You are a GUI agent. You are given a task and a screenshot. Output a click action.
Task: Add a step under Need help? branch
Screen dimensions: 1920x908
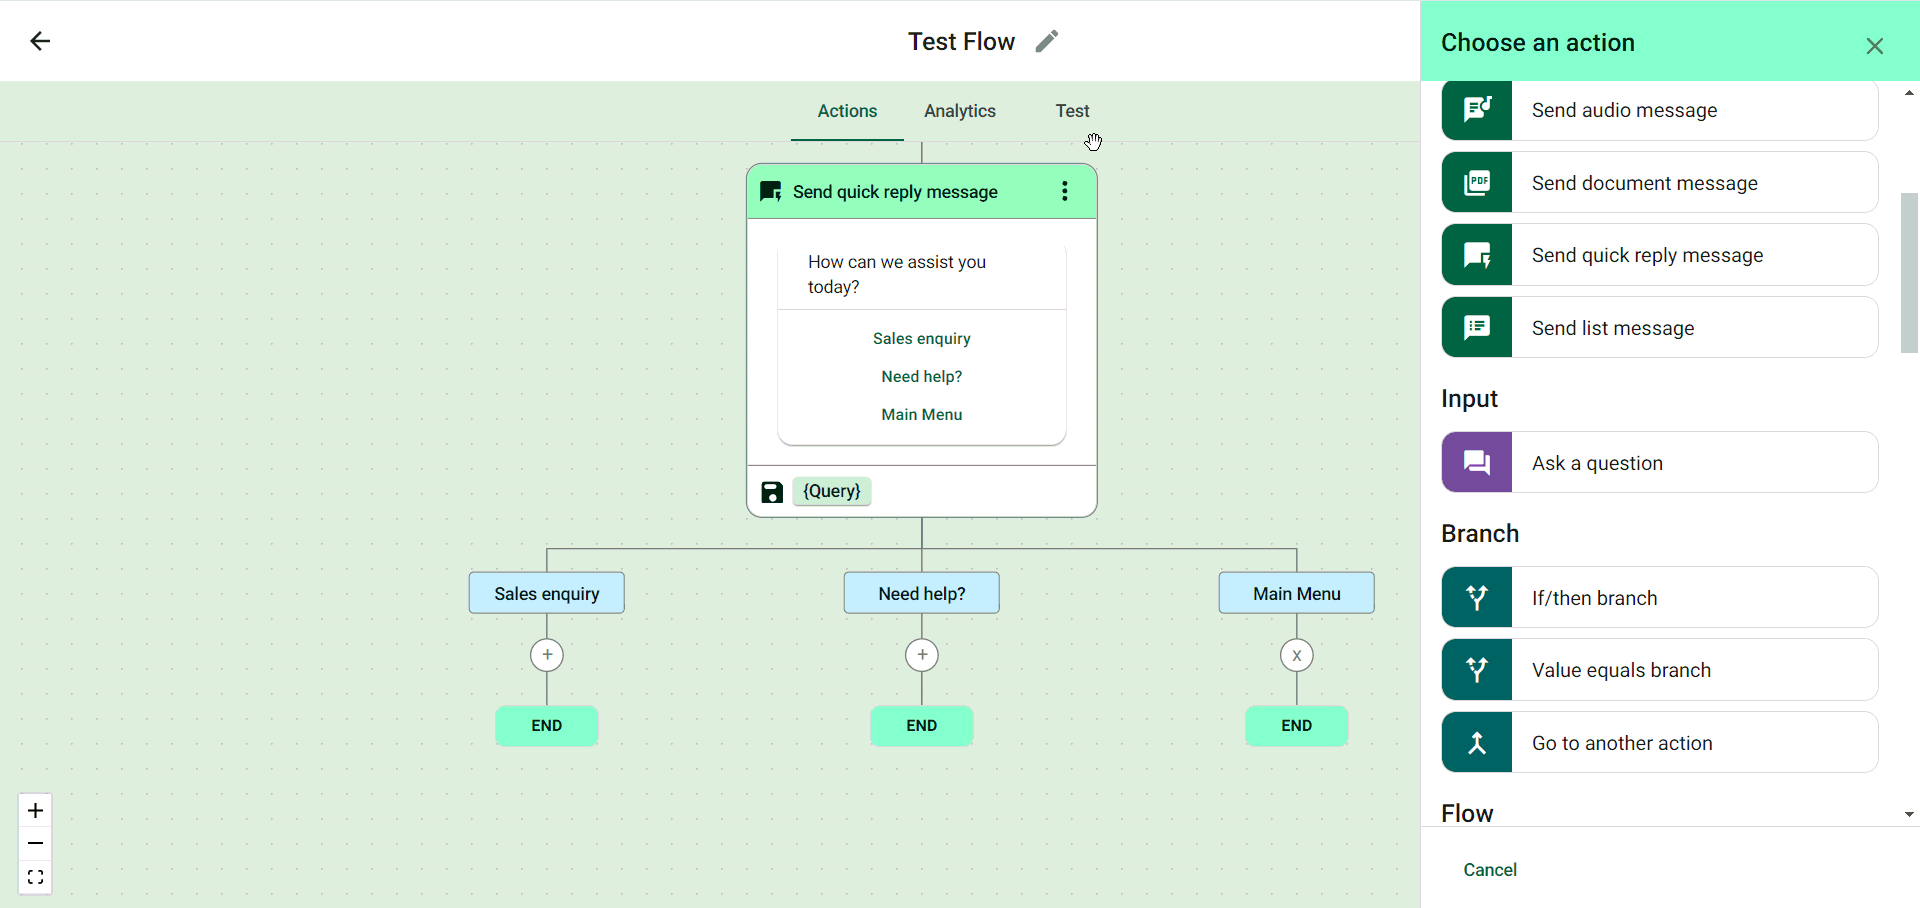(x=922, y=655)
